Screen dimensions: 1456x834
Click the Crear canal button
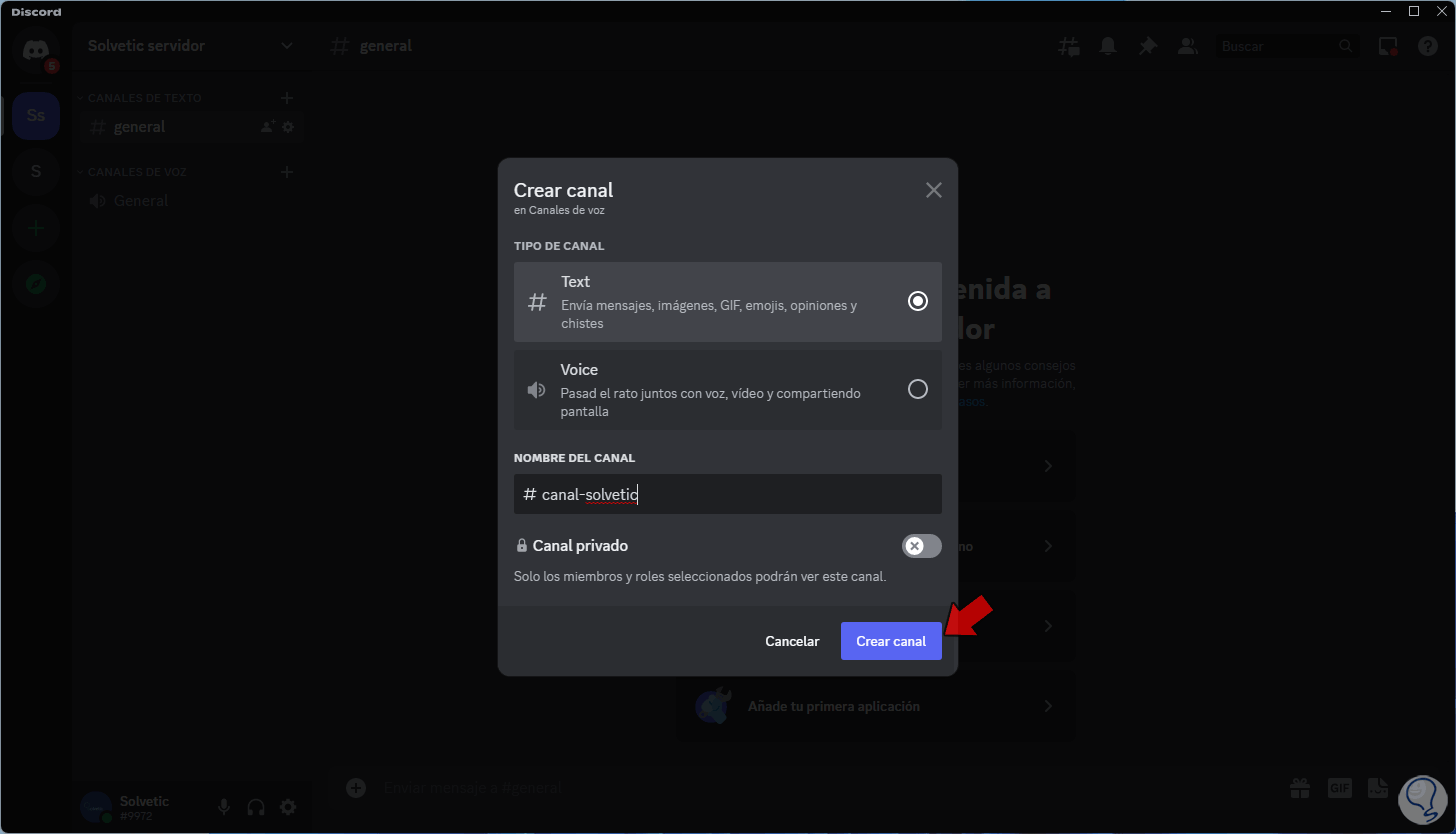(x=891, y=641)
